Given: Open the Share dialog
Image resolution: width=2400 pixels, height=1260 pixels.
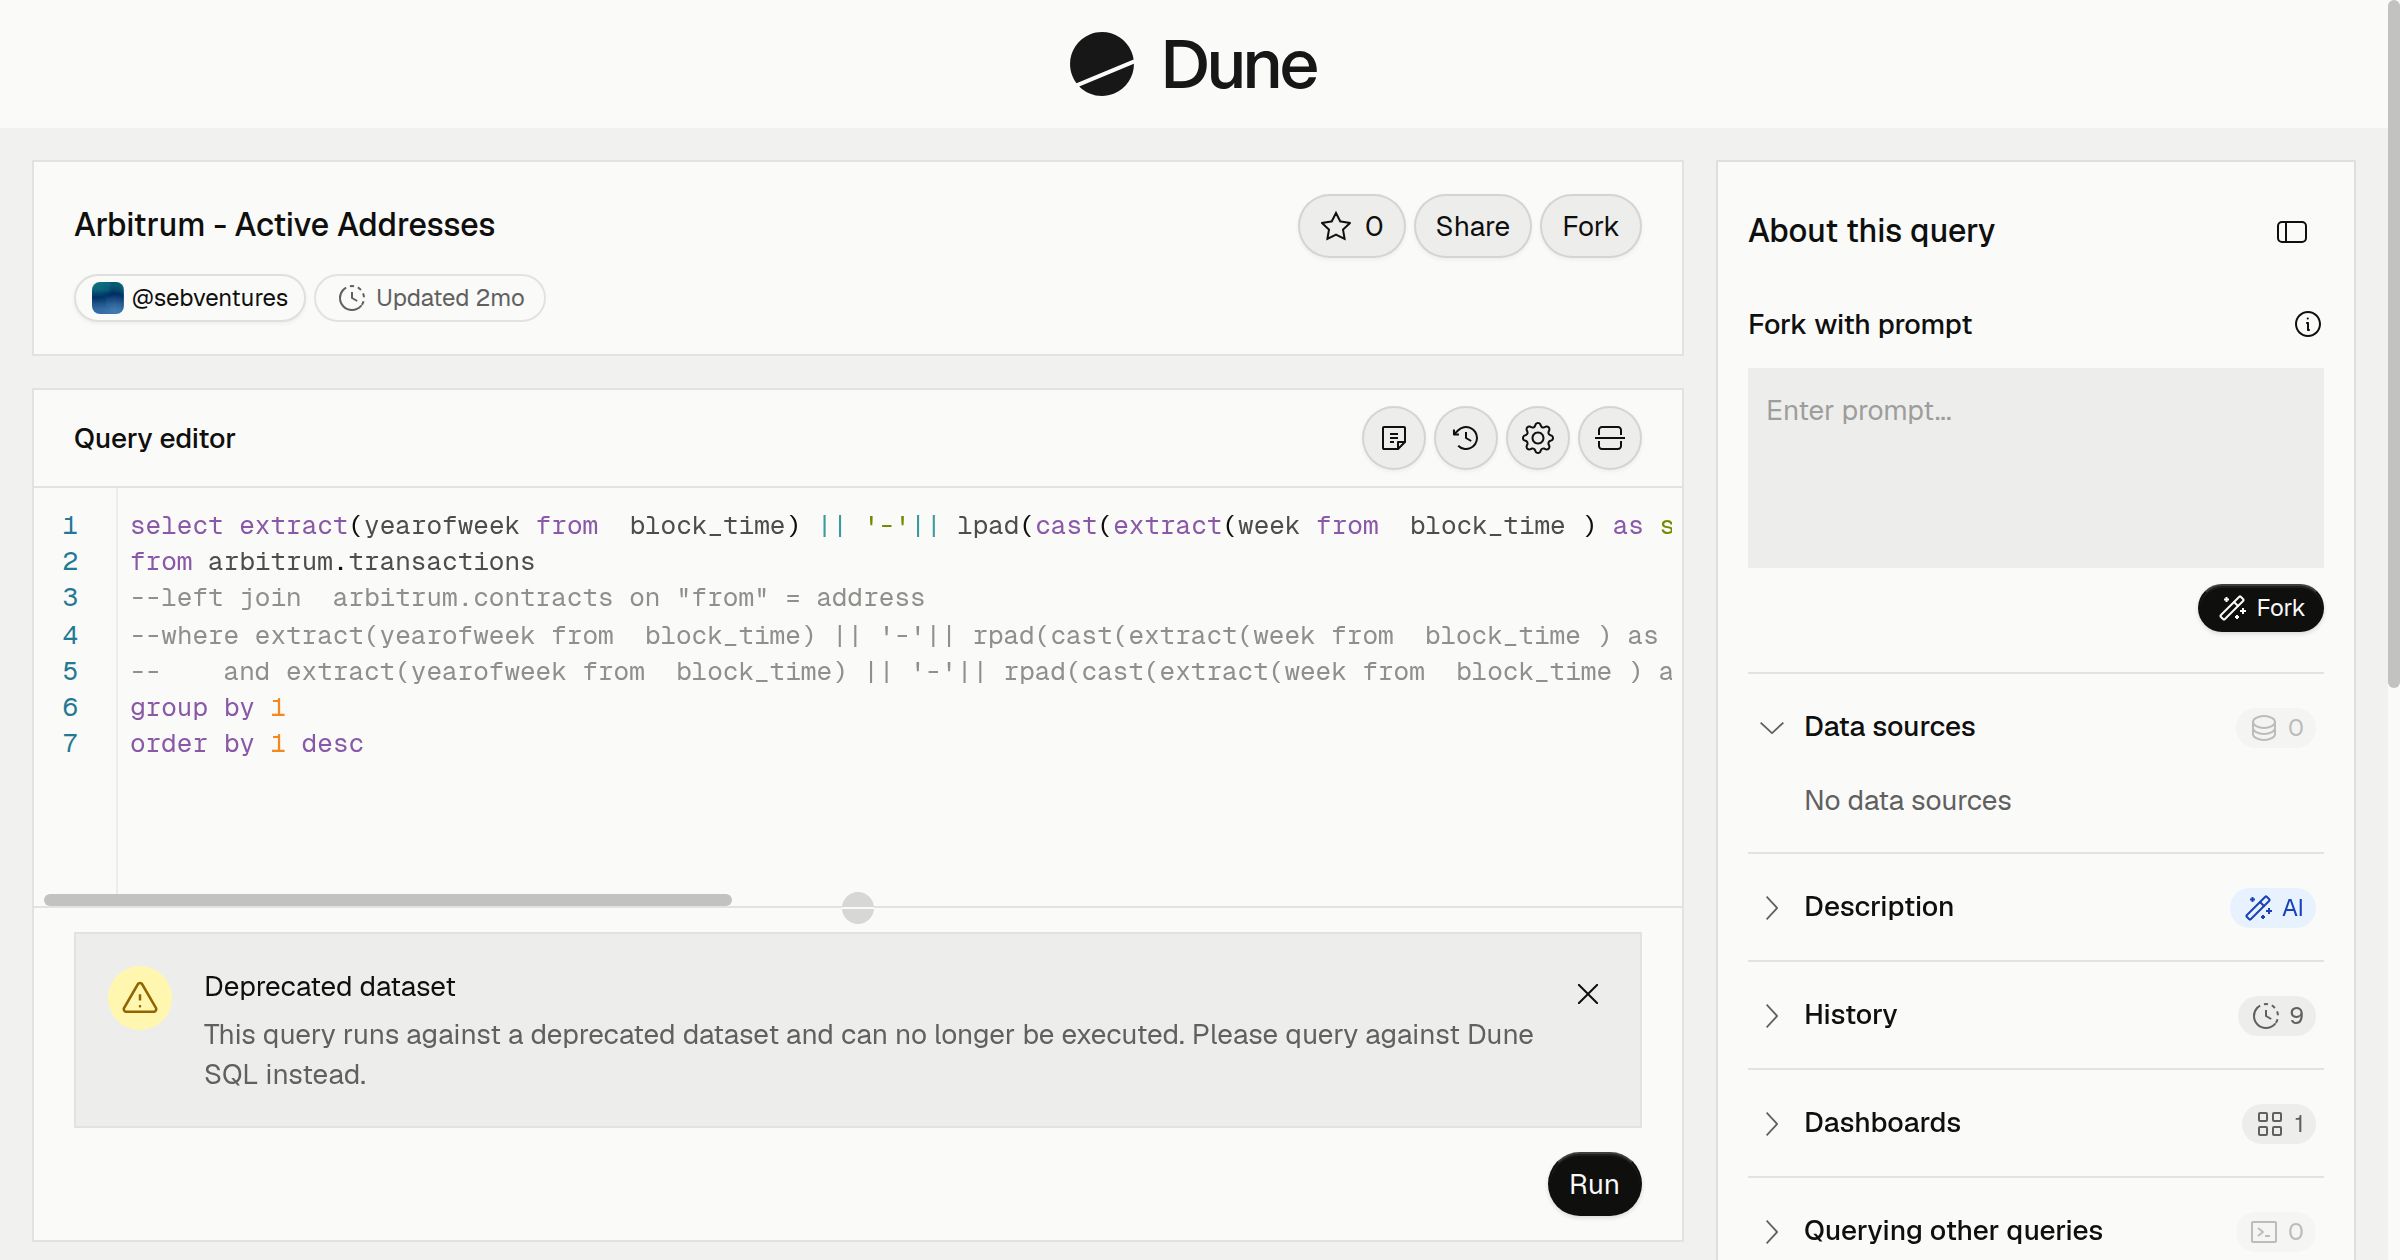Looking at the screenshot, I should click(x=1472, y=226).
